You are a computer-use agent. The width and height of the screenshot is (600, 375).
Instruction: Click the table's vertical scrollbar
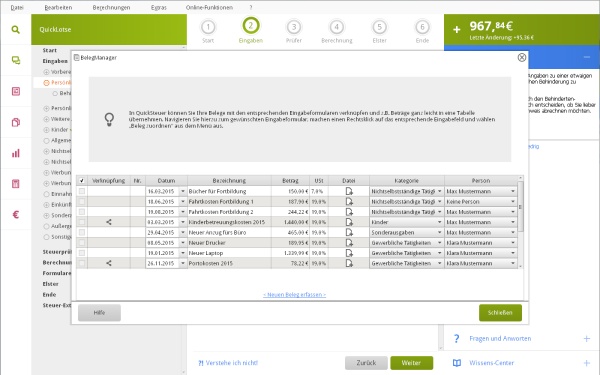pos(520,207)
